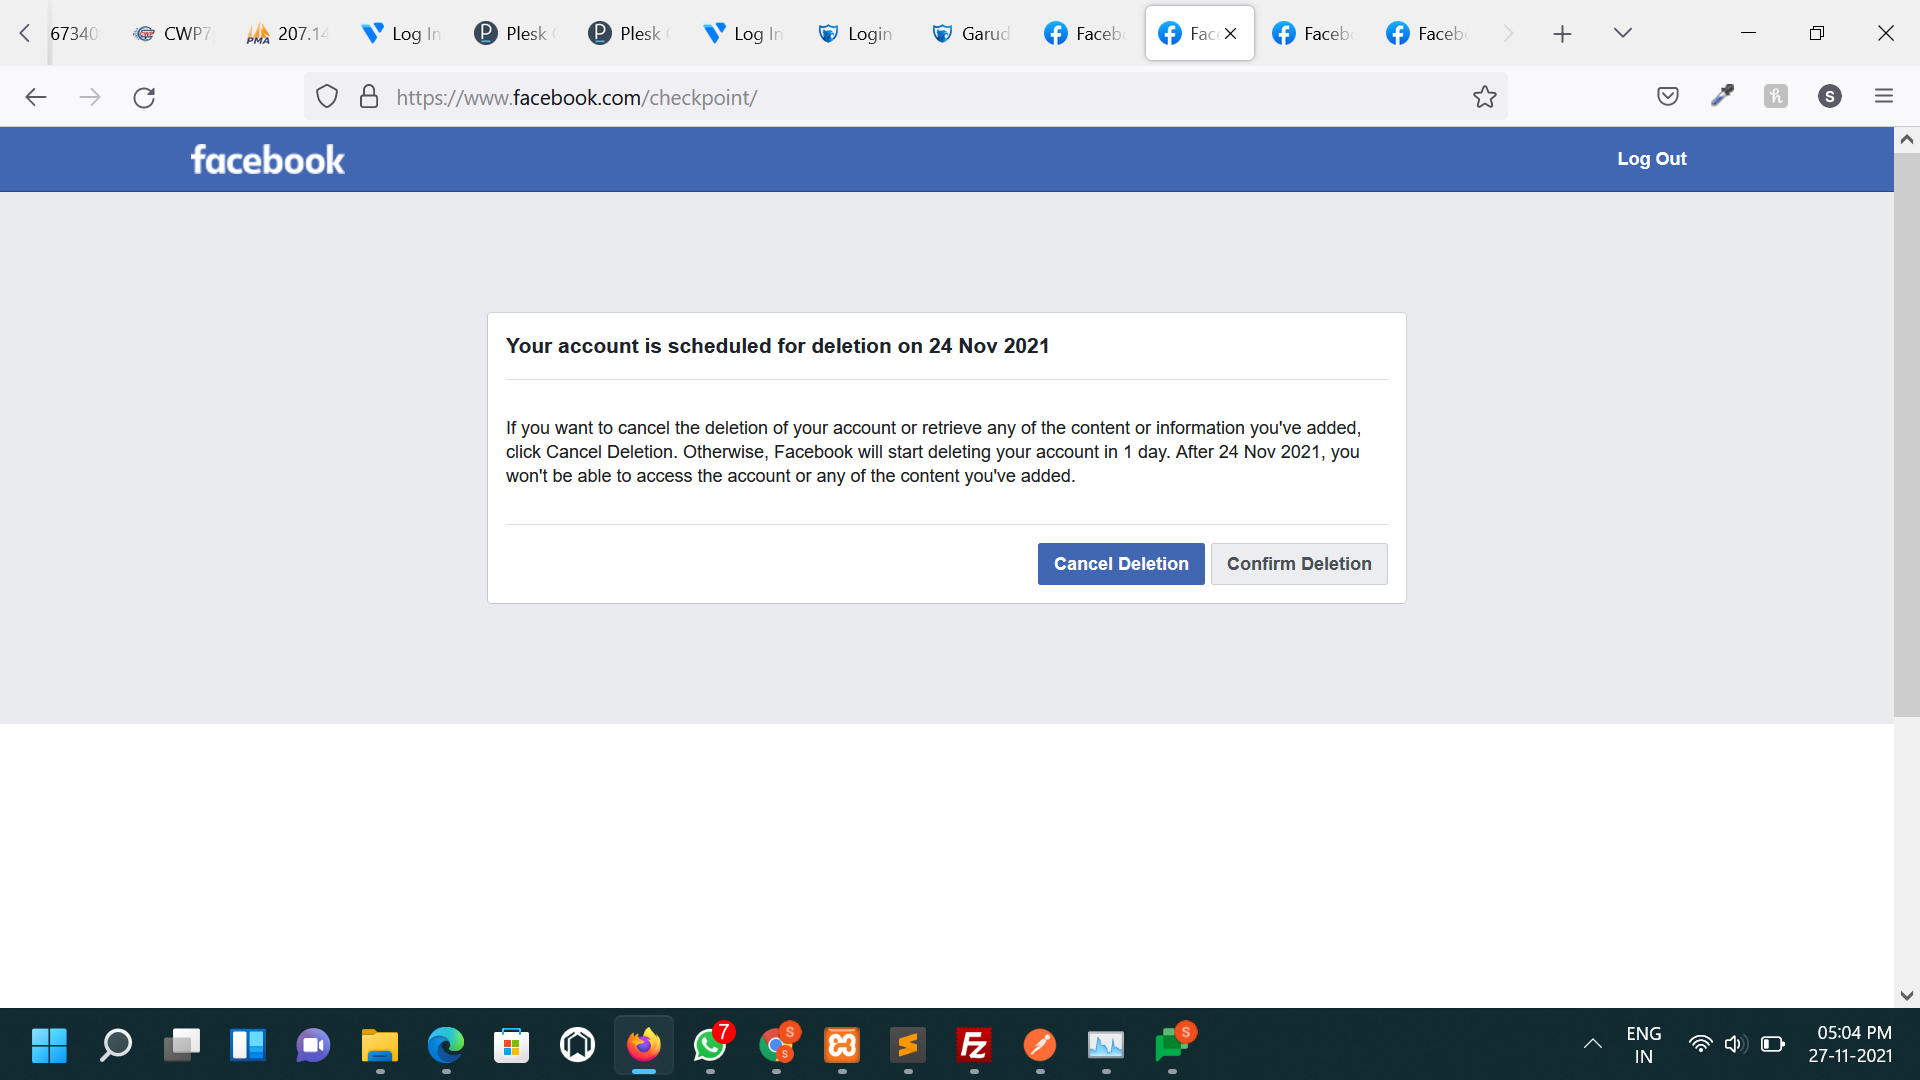Click the Cancel Deletion button
This screenshot has height=1080, width=1920.
click(x=1121, y=564)
